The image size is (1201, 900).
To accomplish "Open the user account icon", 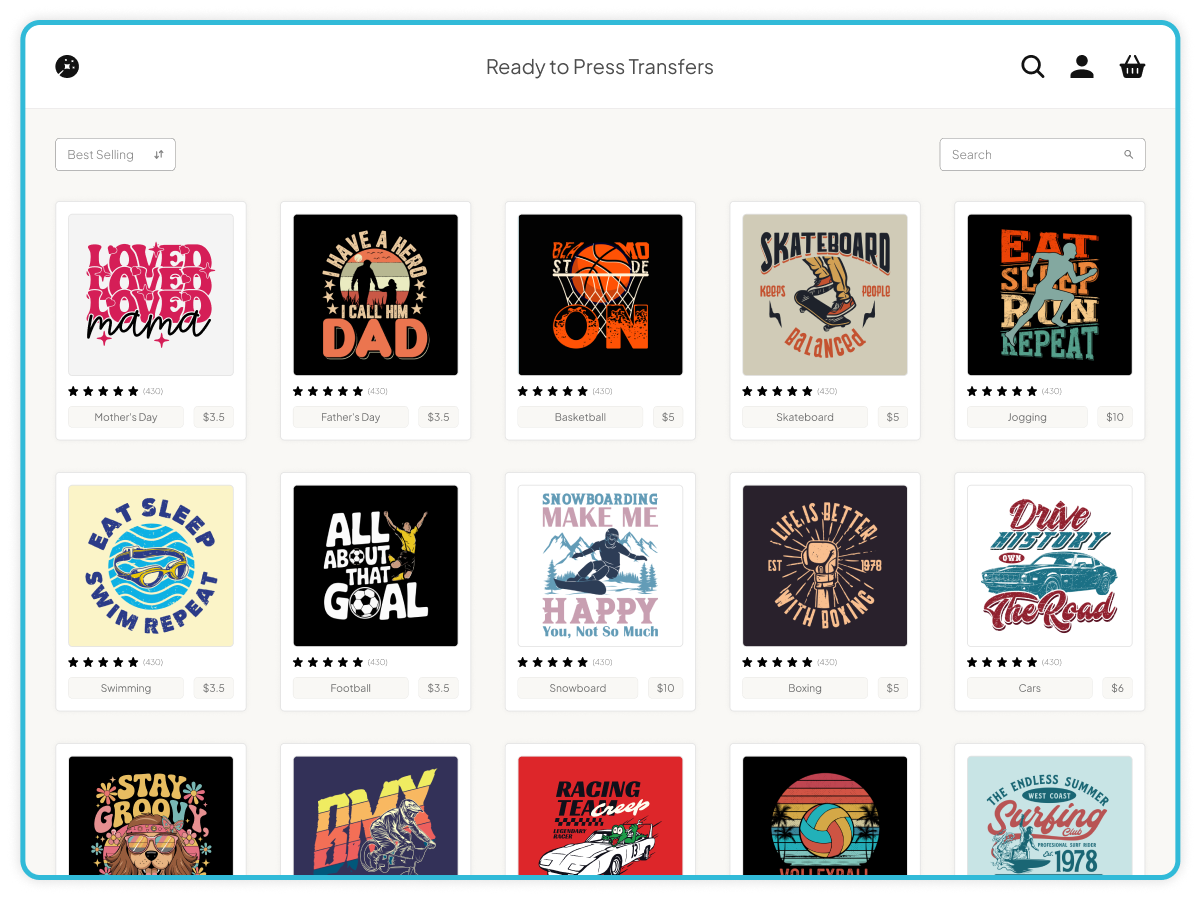I will tap(1082, 67).
